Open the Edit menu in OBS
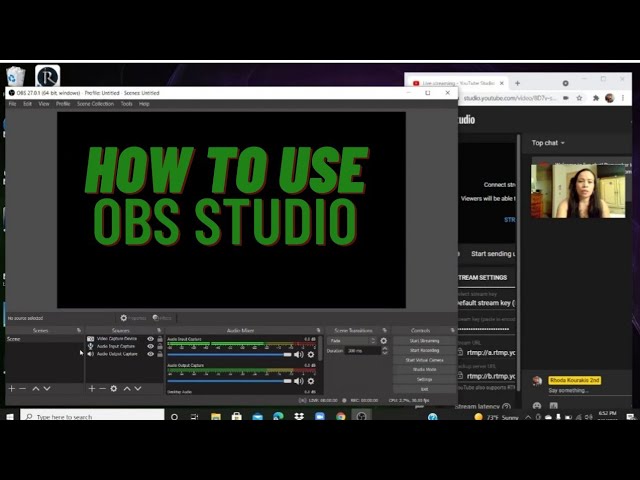Viewport: 640px width, 480px height. coord(27,104)
